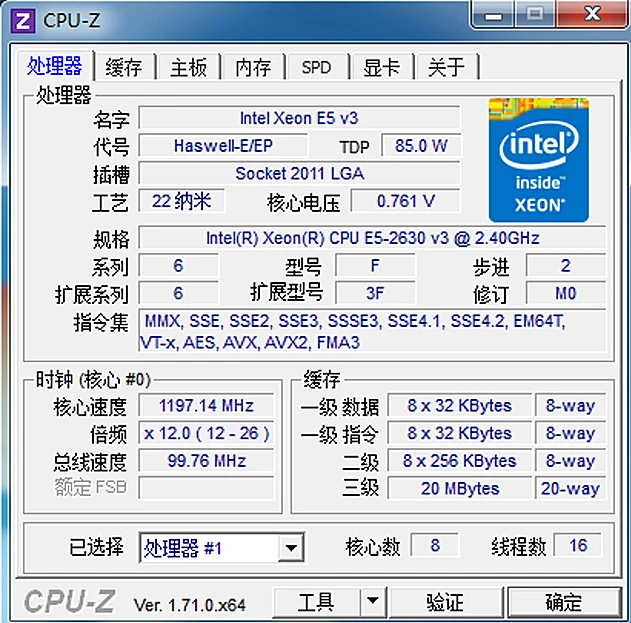631x623 pixels.
Task: Click the 核心数 value 8
Action: 435,545
